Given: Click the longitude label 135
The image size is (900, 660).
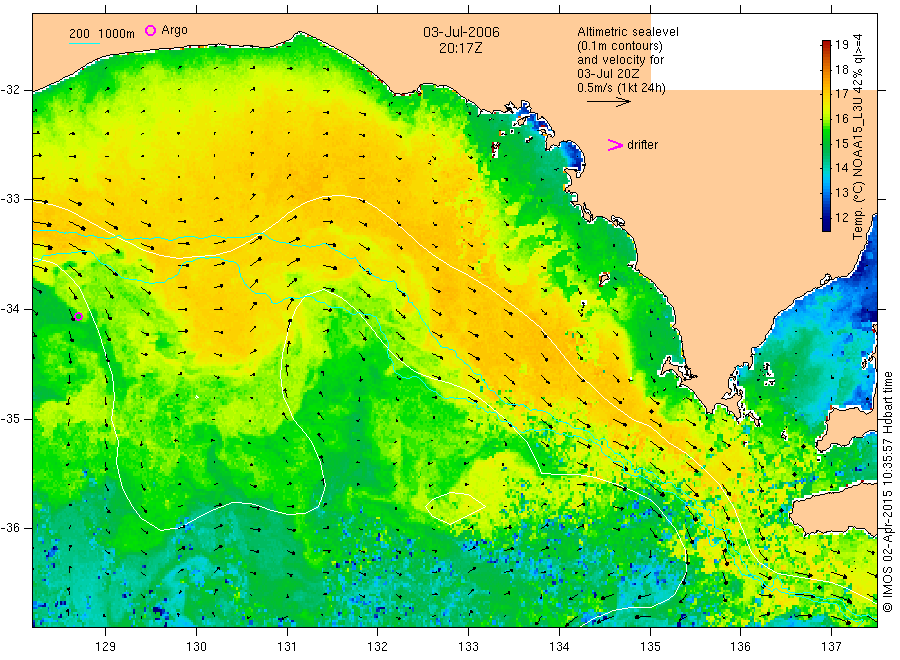Looking at the screenshot, I should tap(650, 647).
